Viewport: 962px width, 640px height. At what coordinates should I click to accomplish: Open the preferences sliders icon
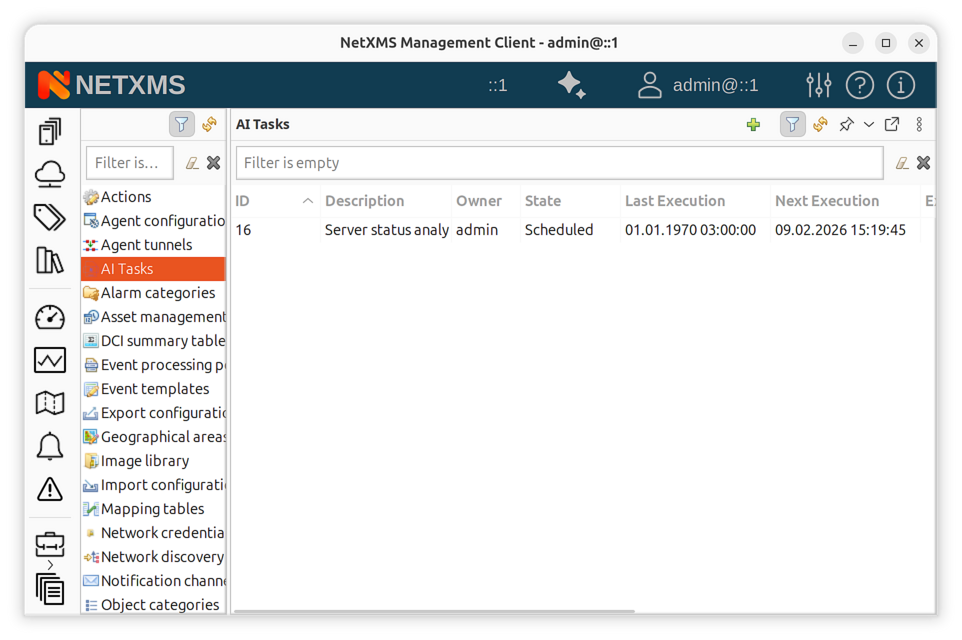(x=818, y=85)
